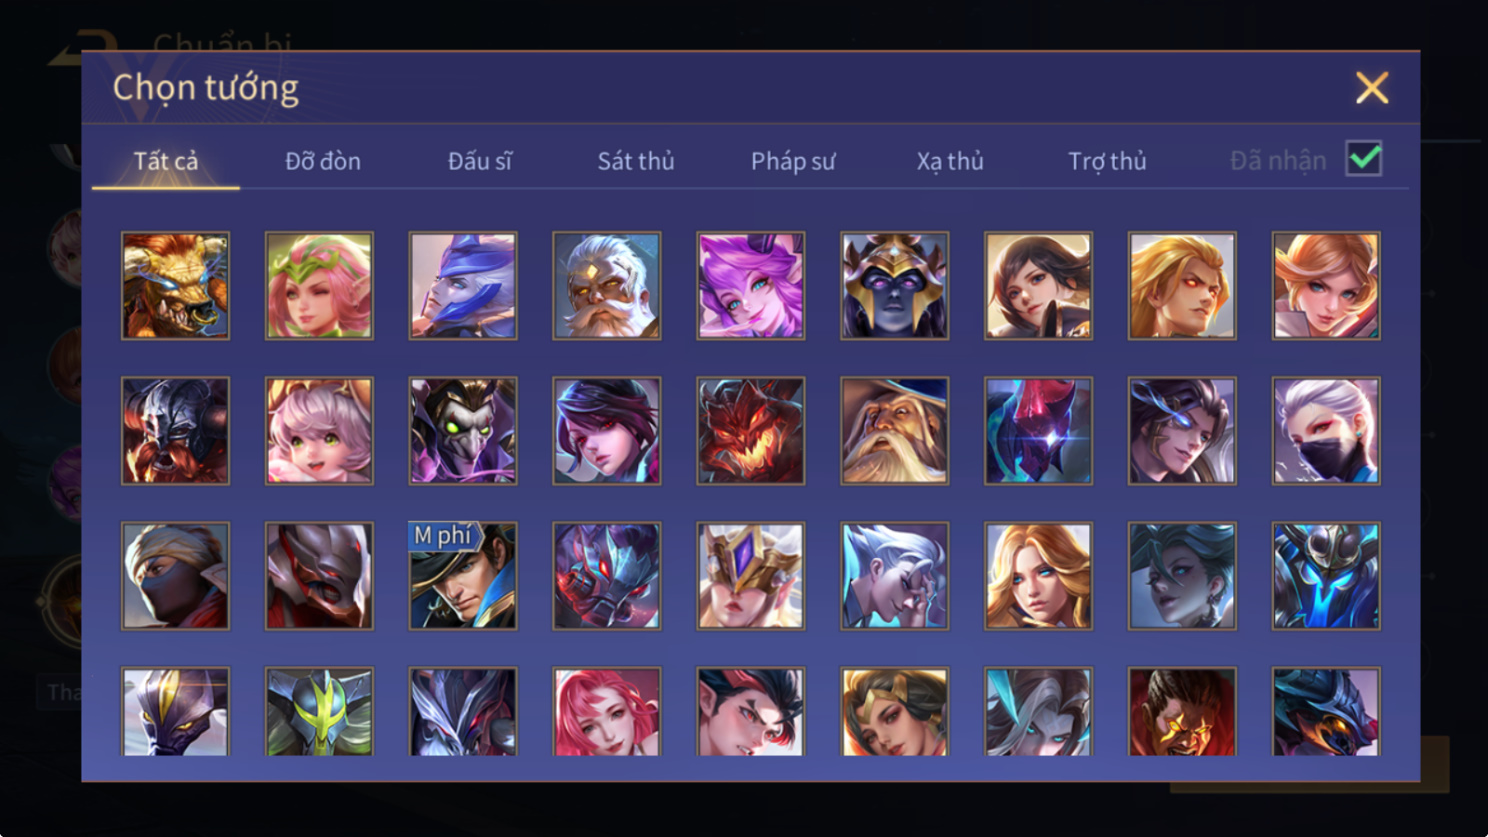Choose the white-bearded old man hero portrait

click(607, 286)
